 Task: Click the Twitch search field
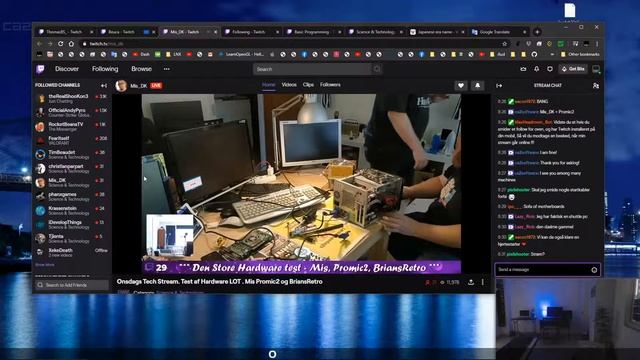click(312, 69)
